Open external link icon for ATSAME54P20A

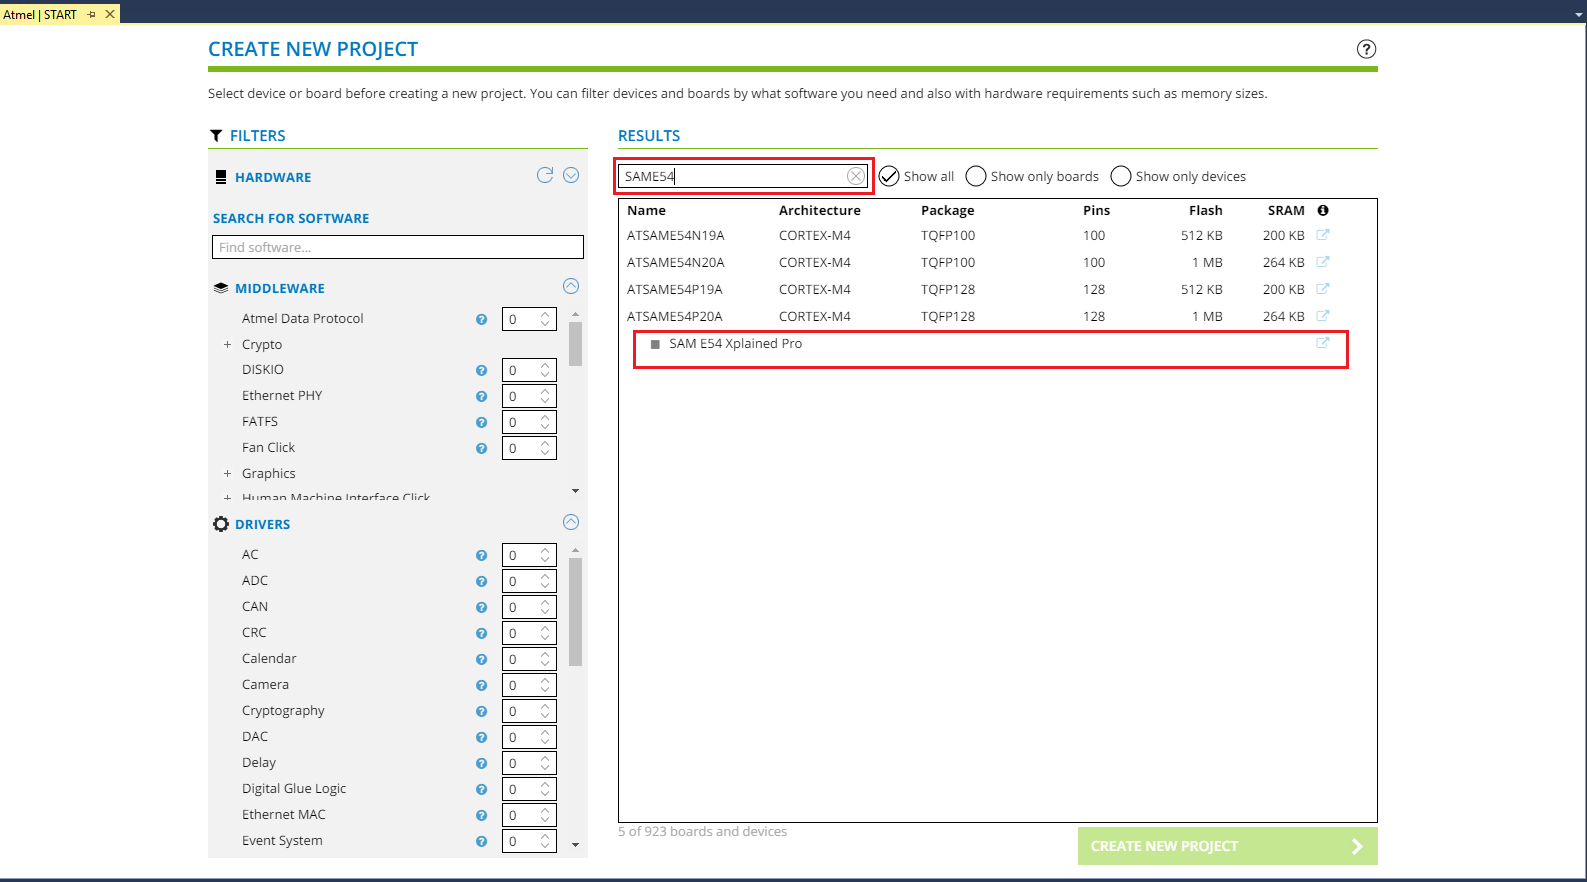1322,316
